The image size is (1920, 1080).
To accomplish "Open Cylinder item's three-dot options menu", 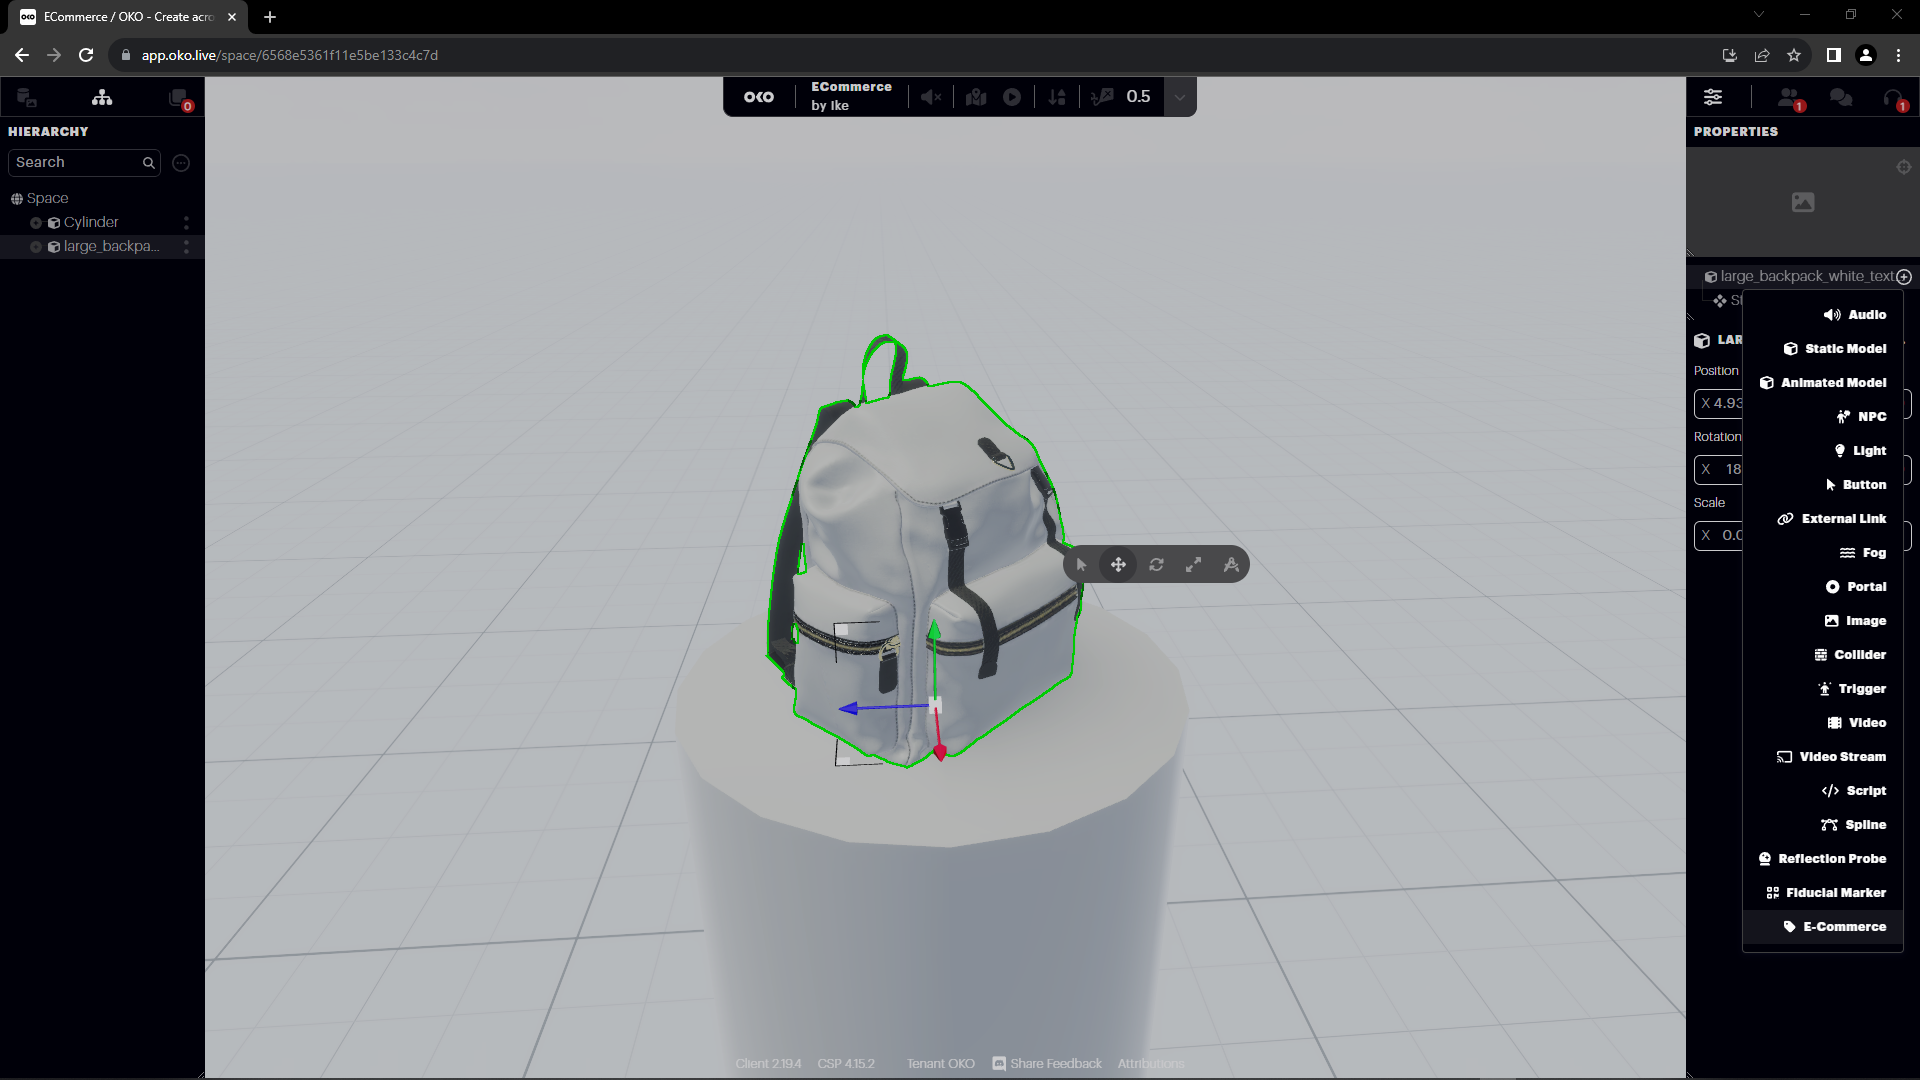I will click(x=186, y=223).
